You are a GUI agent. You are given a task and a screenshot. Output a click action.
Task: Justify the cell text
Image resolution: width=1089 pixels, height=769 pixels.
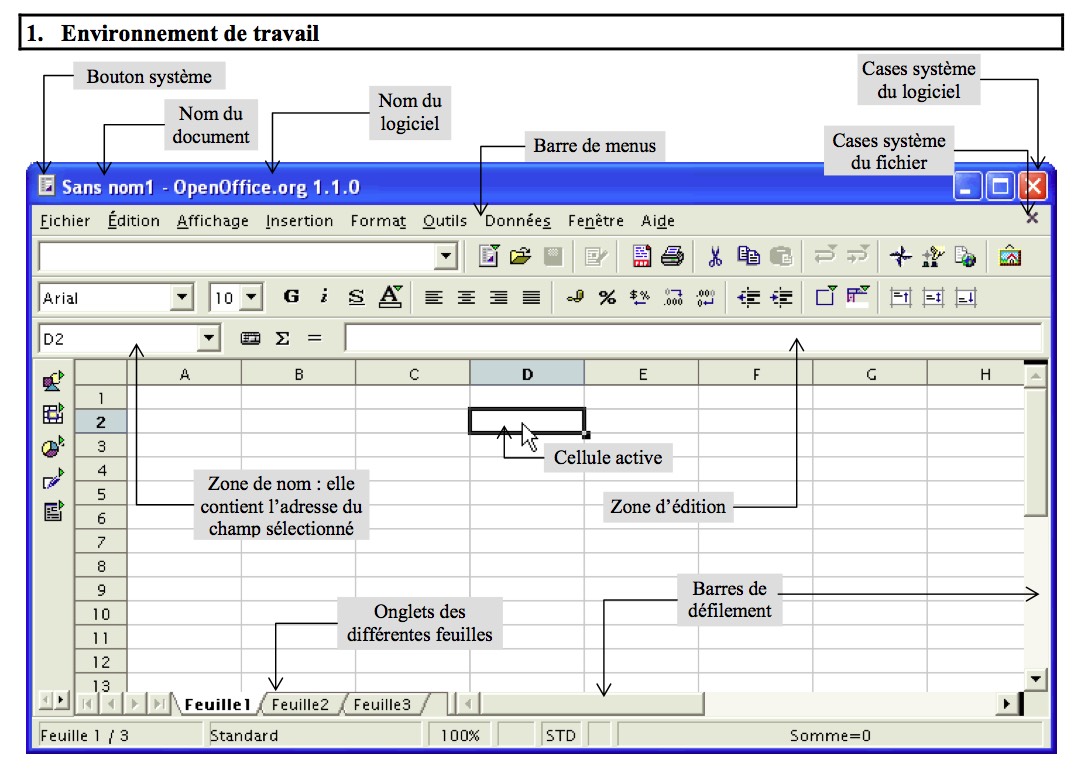click(x=531, y=298)
